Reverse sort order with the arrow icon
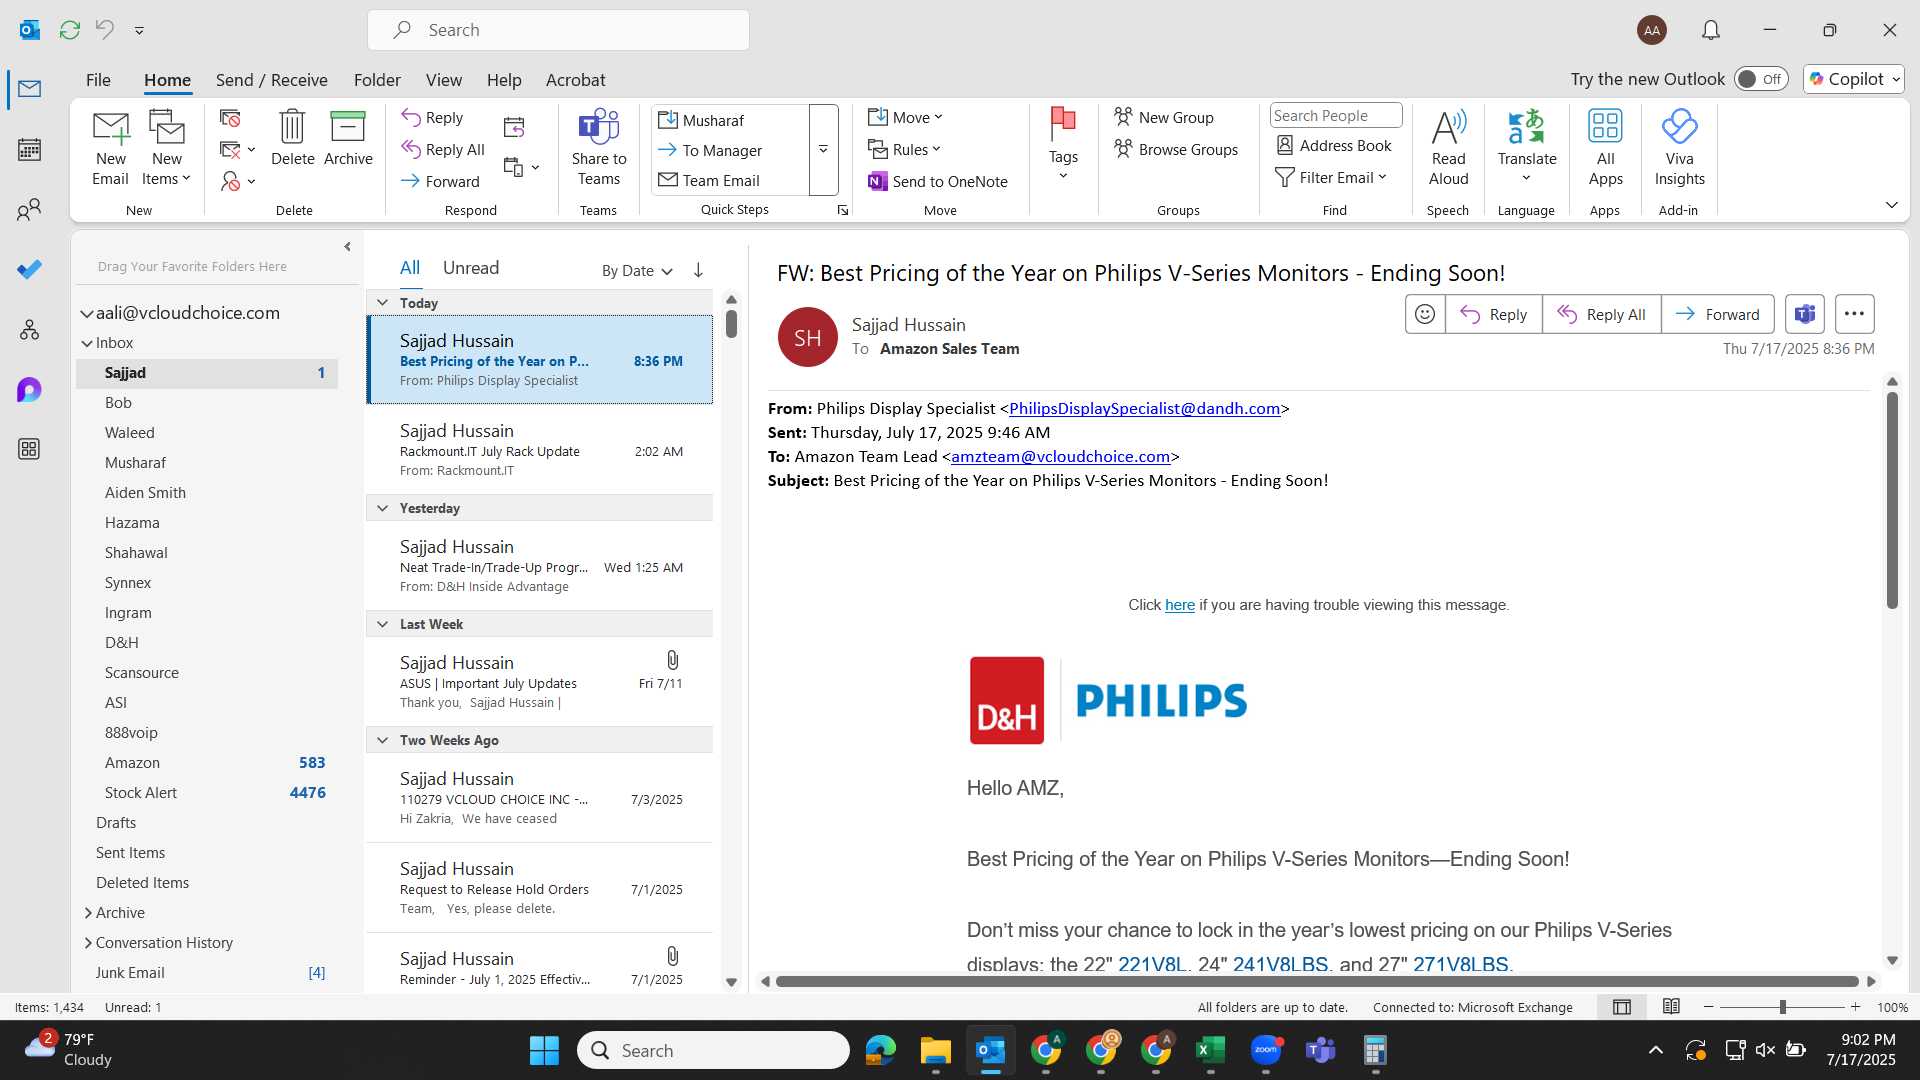The image size is (1920, 1080). pos(698,270)
